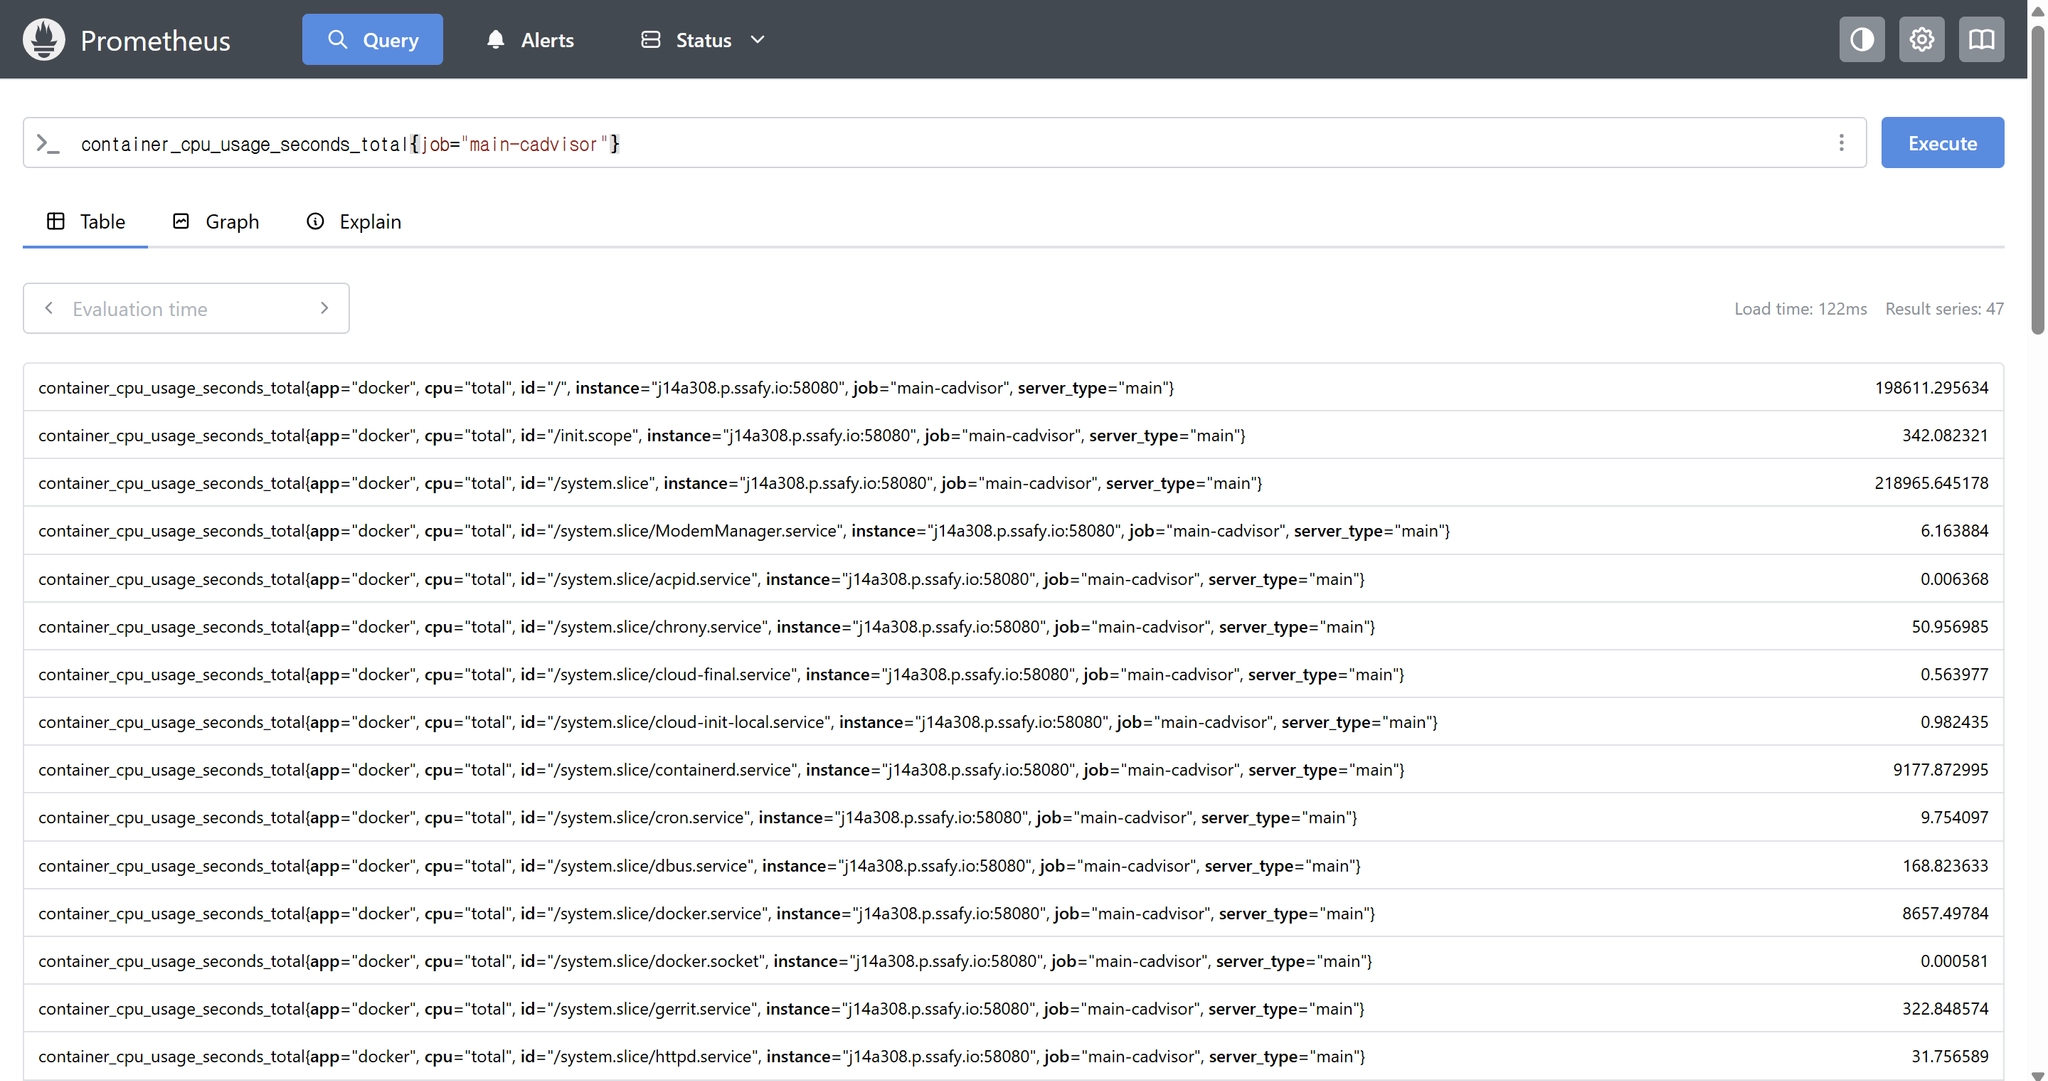
Task: Select the cloud-init-local.service series row
Action: (x=1013, y=722)
